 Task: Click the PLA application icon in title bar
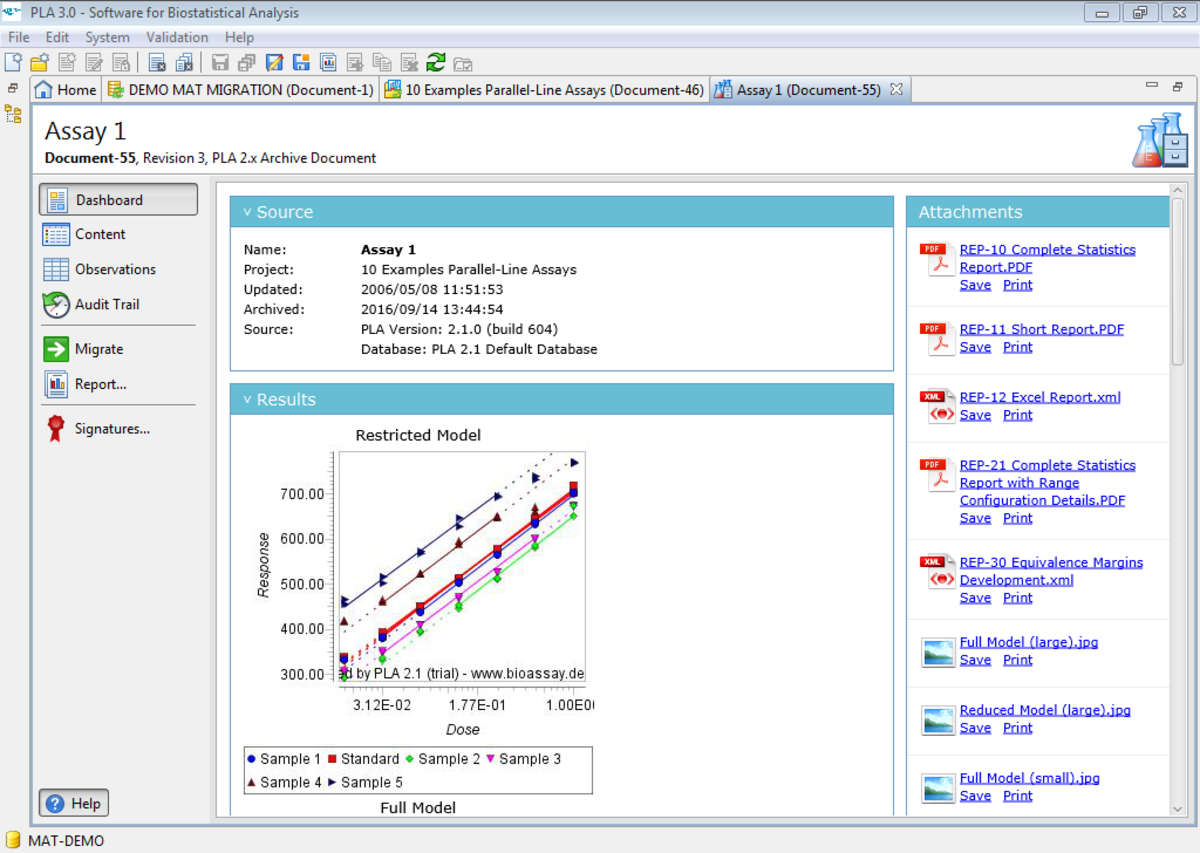coord(13,13)
